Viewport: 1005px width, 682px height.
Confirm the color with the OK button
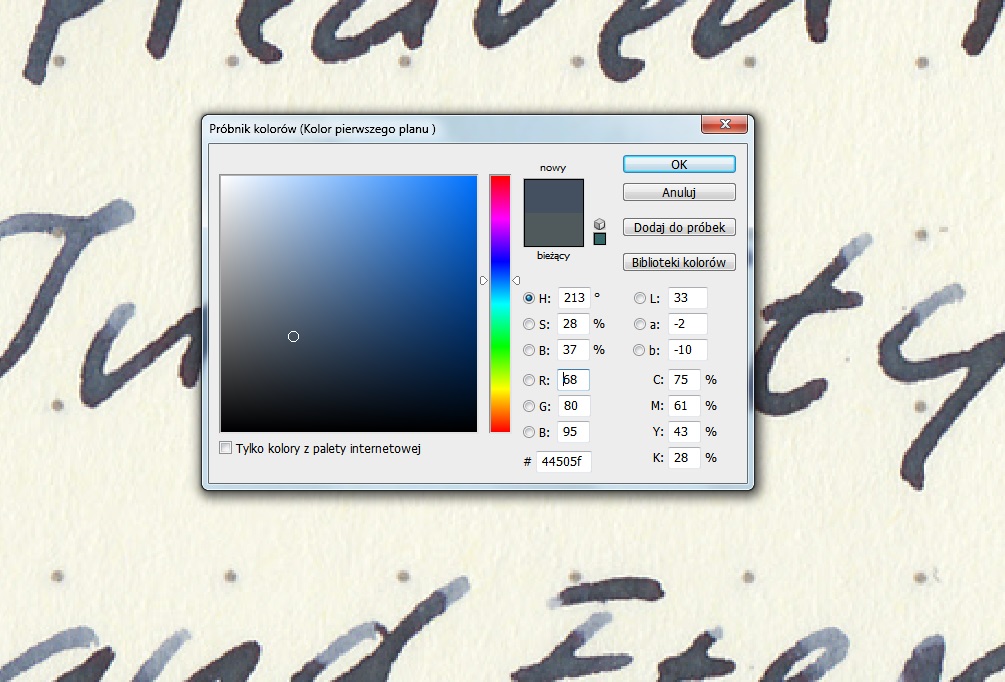pyautogui.click(x=679, y=164)
